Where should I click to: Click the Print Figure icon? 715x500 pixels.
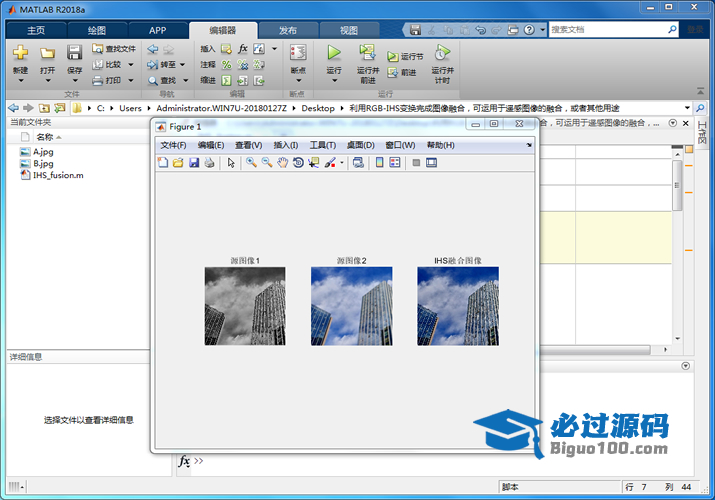pos(209,163)
